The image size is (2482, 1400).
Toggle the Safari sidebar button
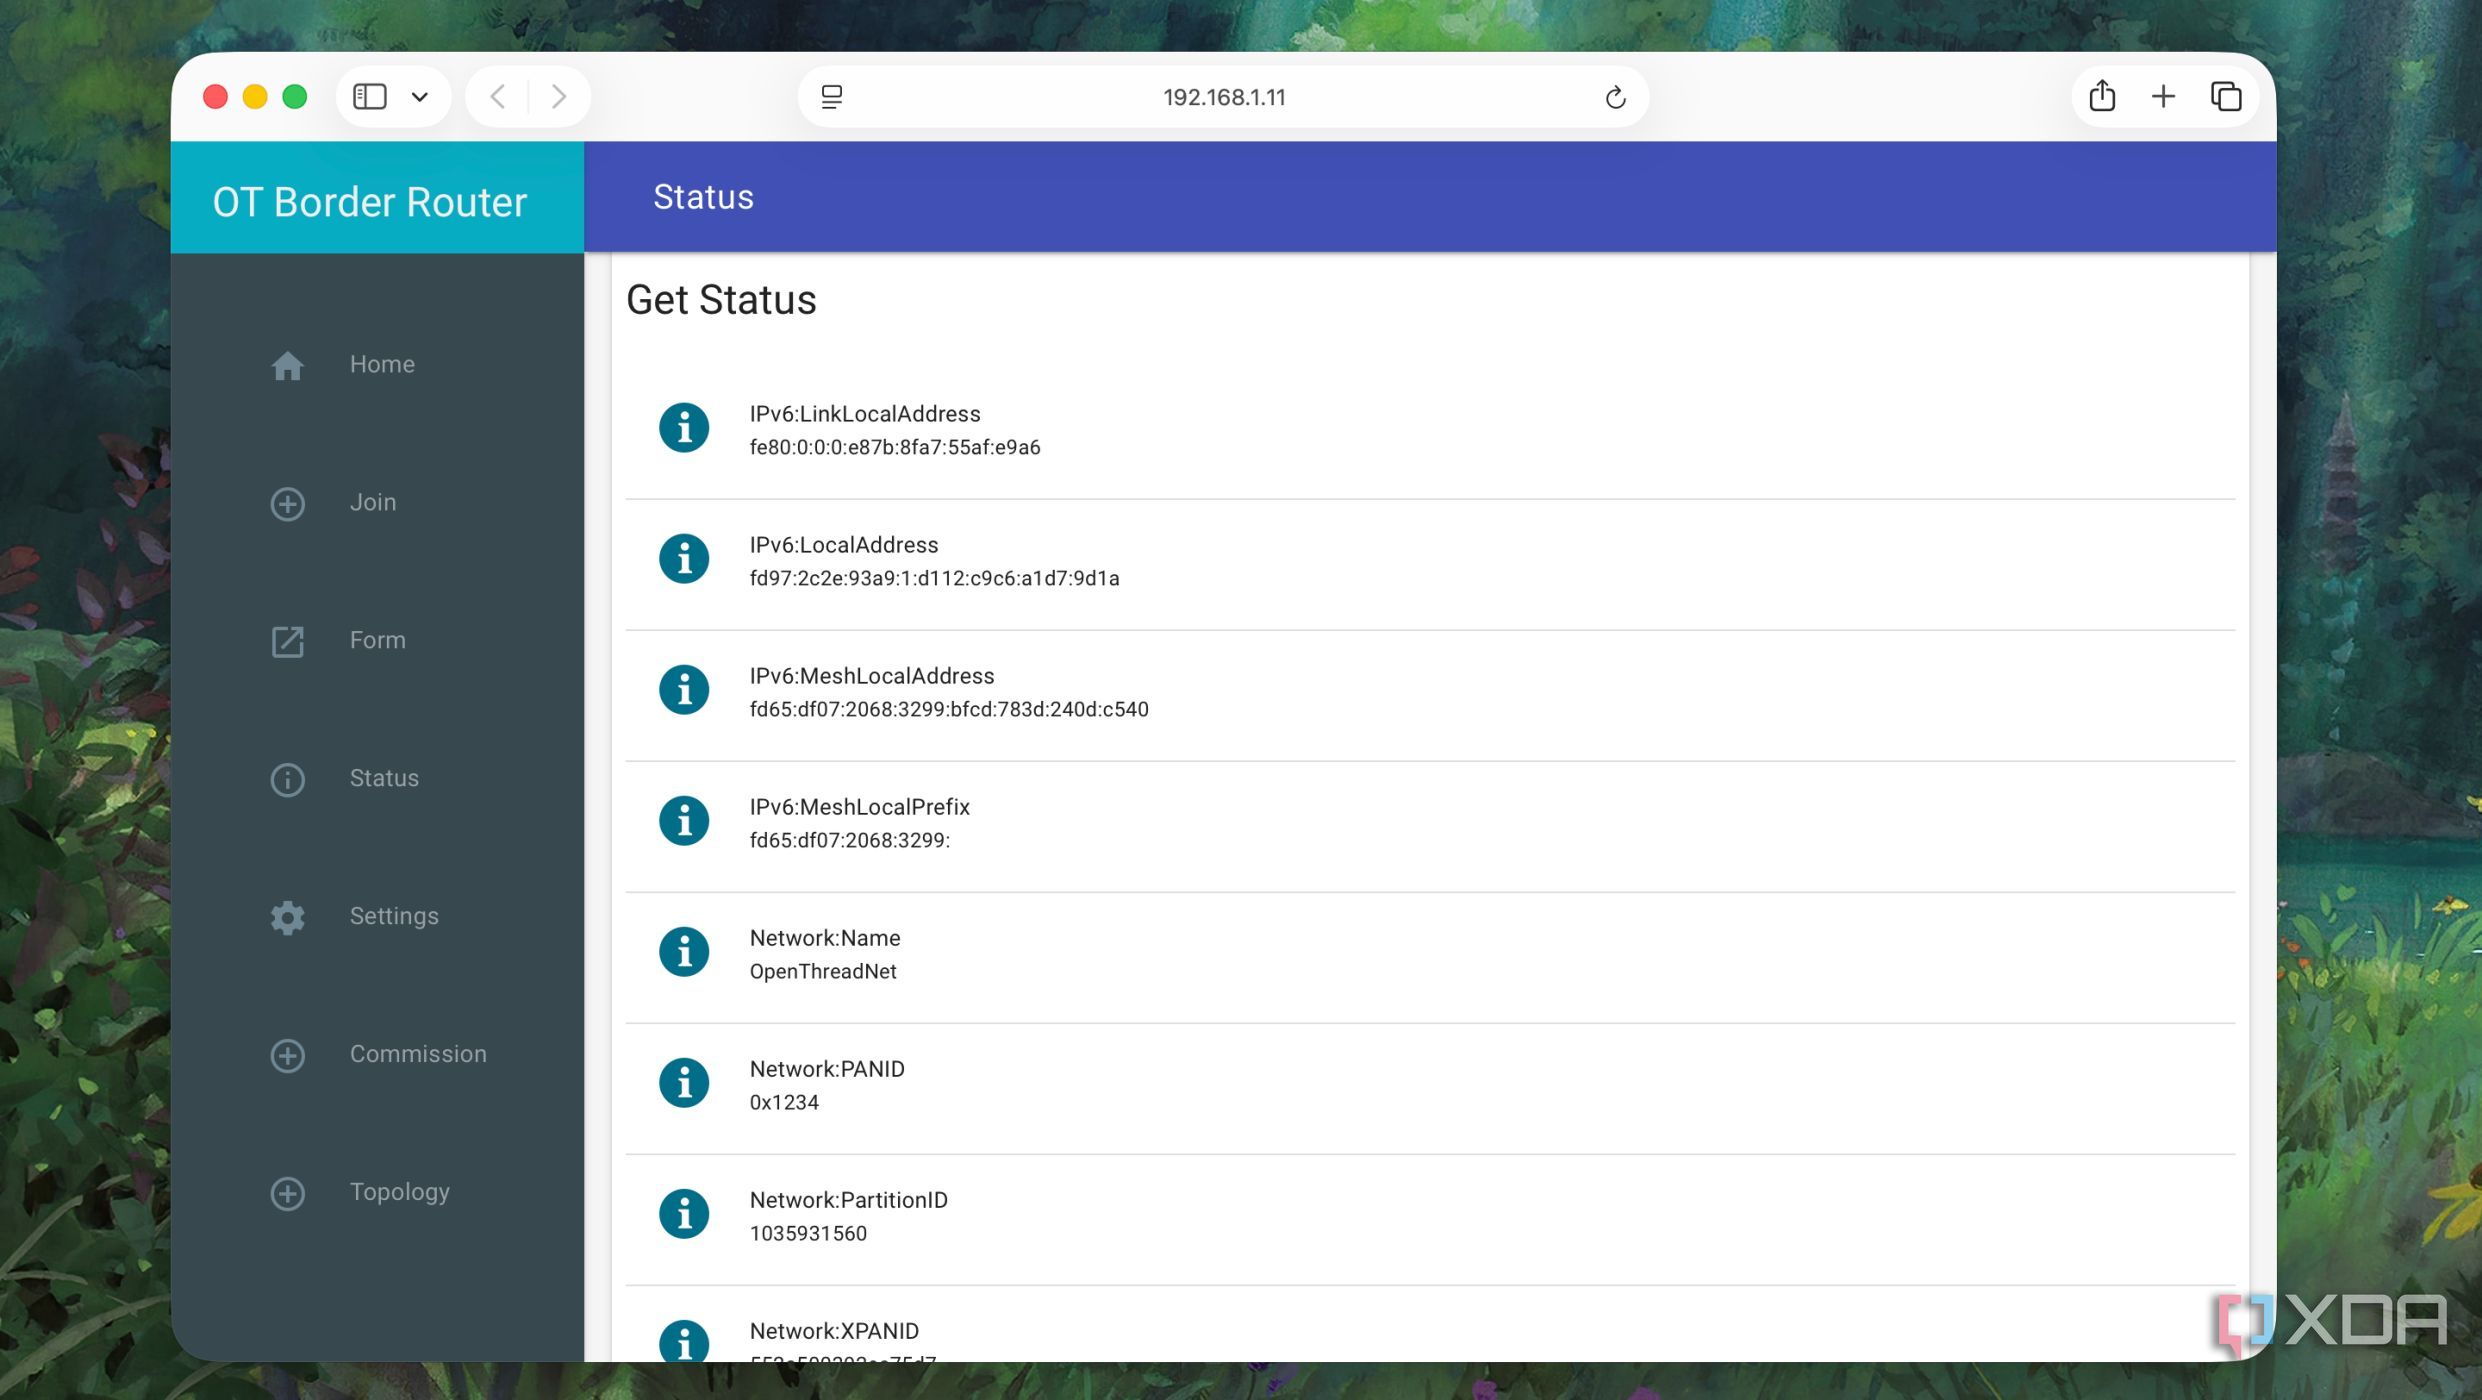pos(370,96)
